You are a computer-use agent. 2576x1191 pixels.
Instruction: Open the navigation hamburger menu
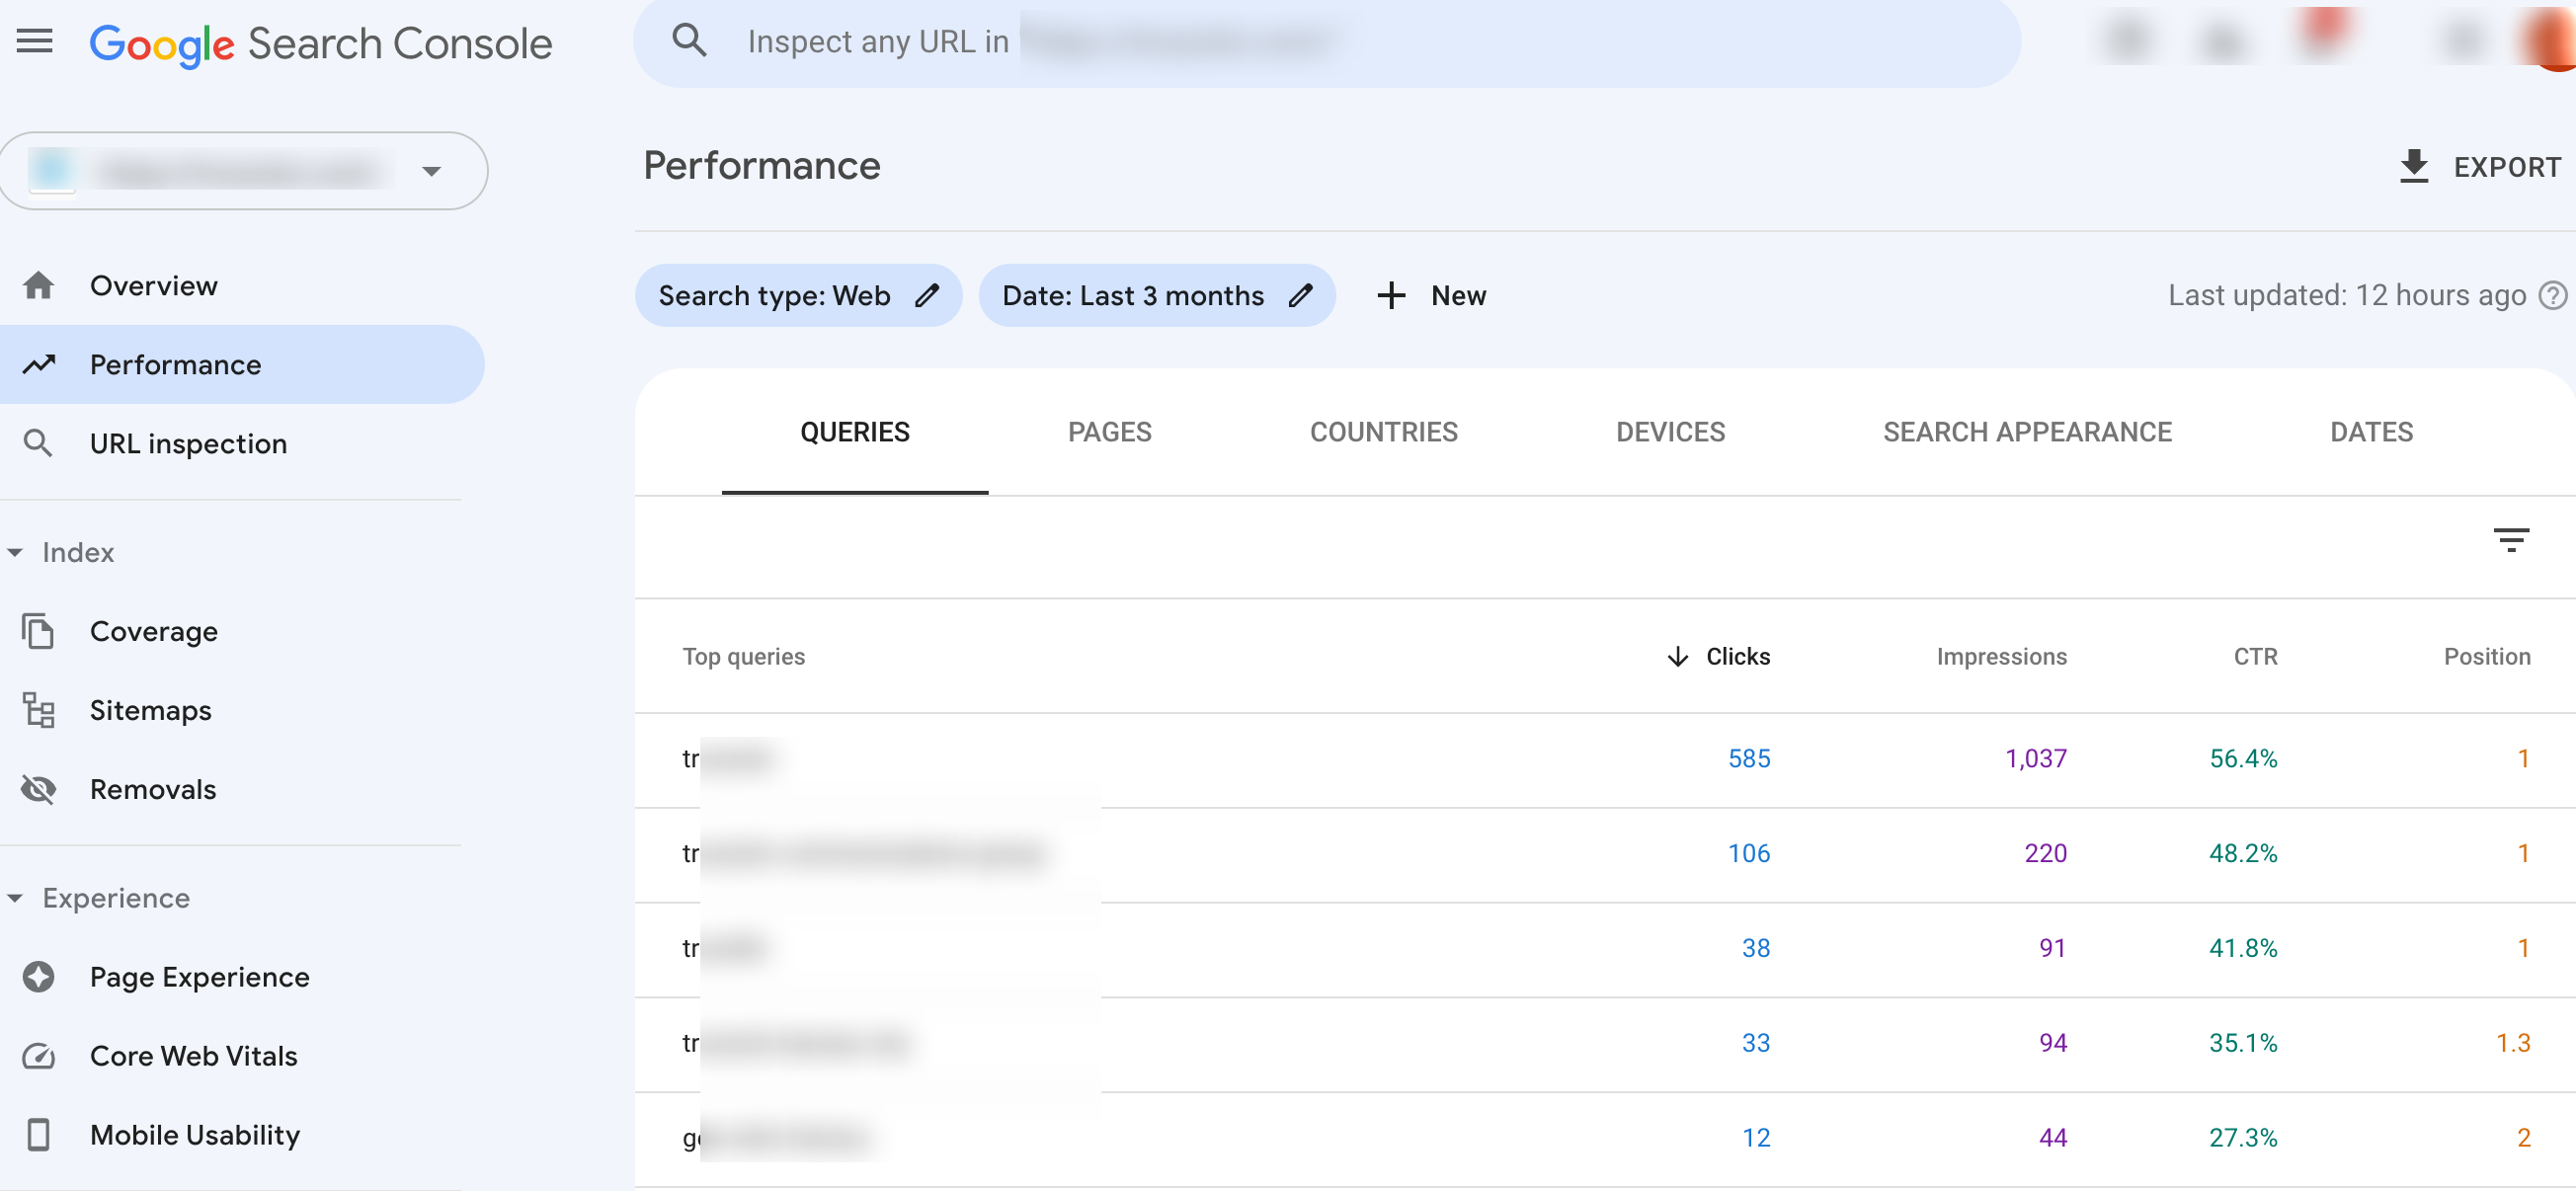click(x=33, y=40)
